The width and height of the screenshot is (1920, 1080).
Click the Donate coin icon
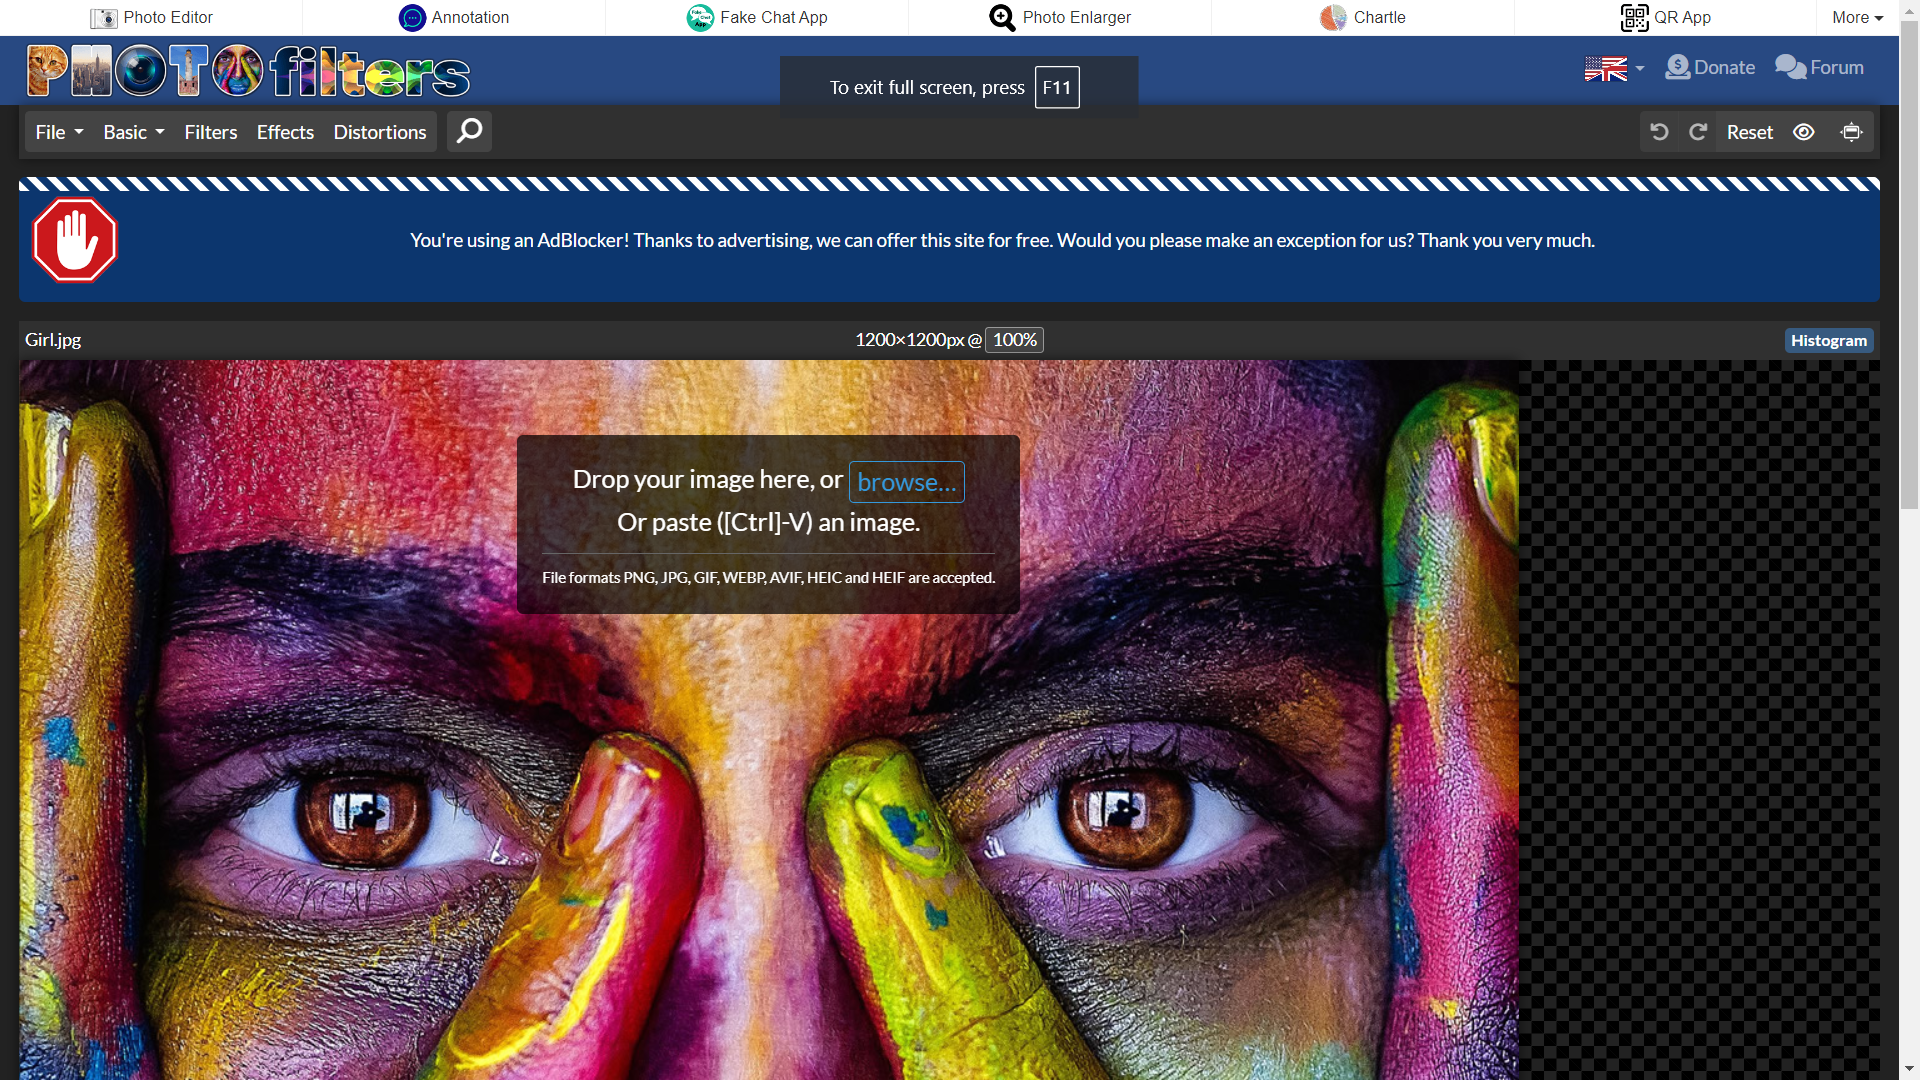[1677, 67]
